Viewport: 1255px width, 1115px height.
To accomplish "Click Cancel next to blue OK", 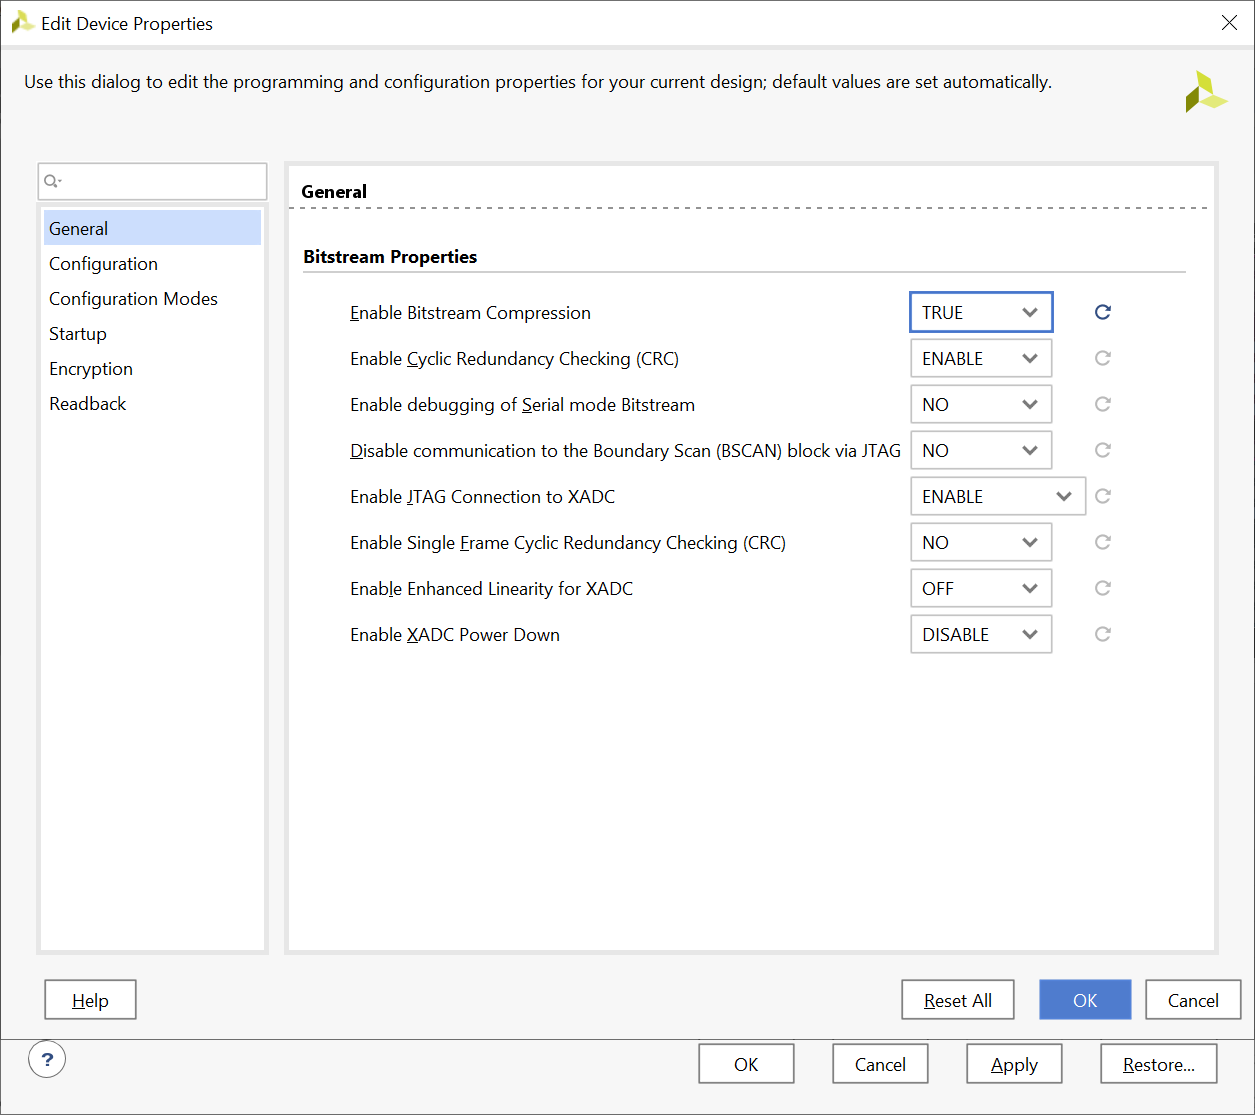I will click(x=1193, y=1000).
